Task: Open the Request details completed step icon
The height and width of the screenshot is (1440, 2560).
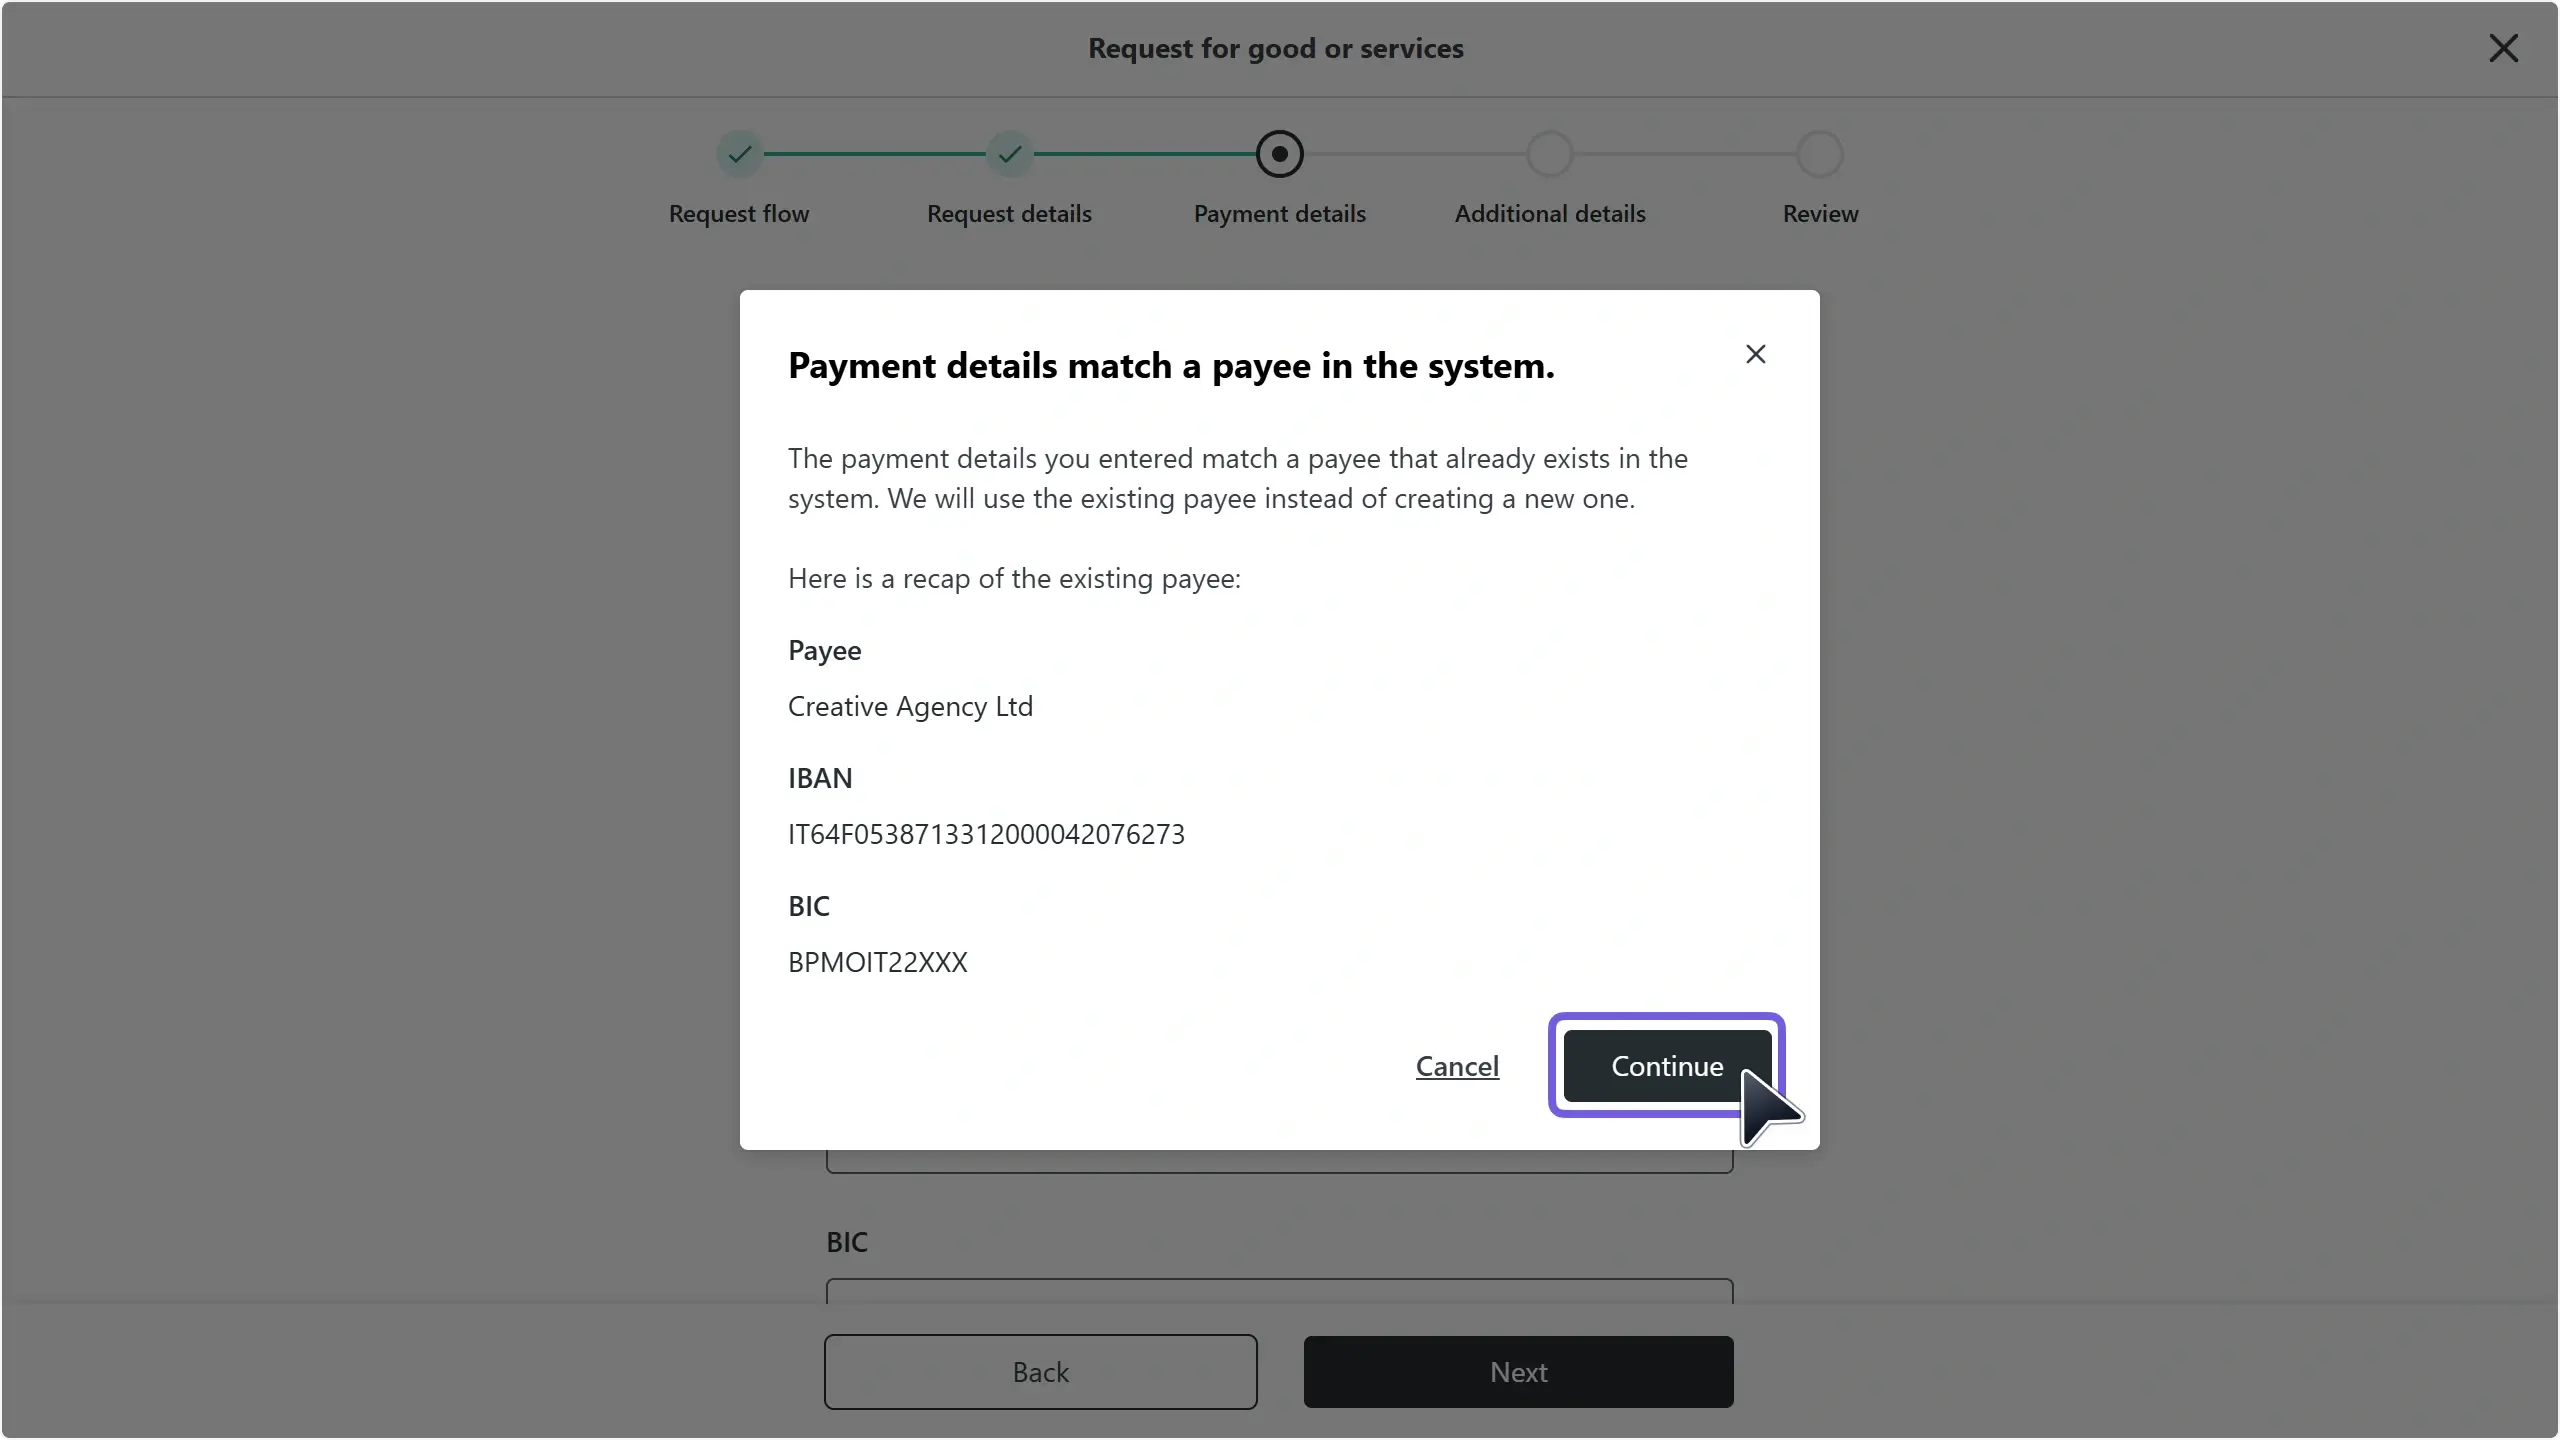Action: [1010, 154]
